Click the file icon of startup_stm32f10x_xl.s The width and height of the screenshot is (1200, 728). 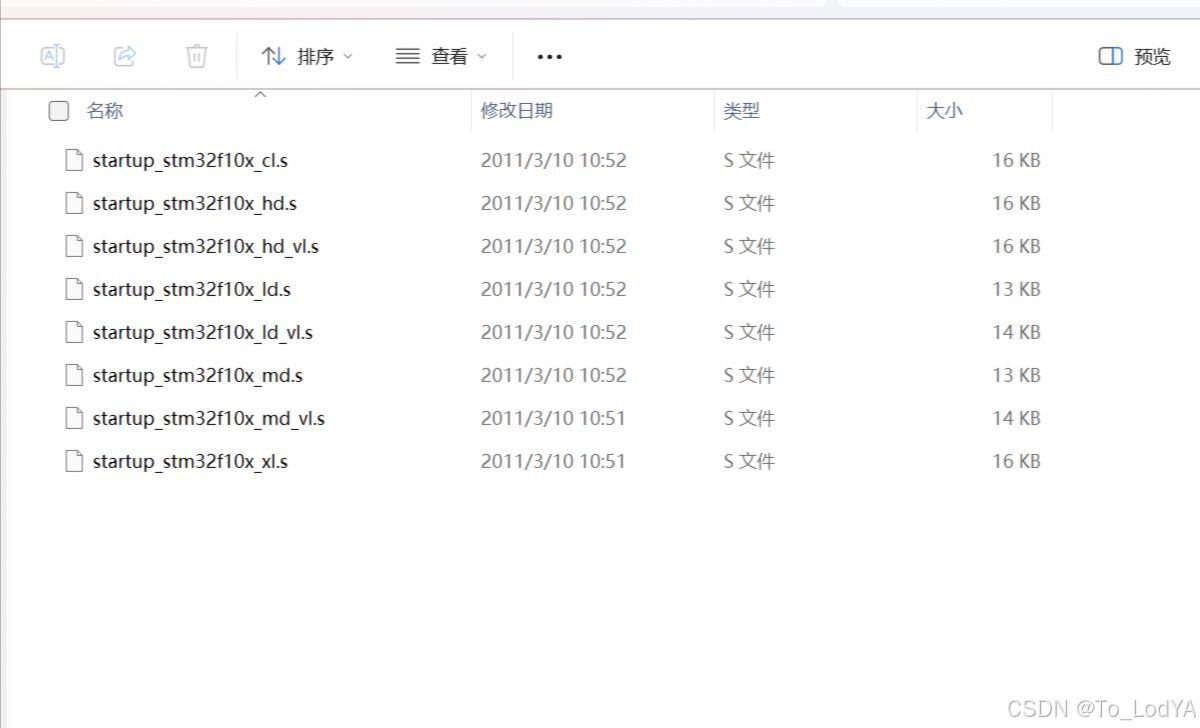[74, 461]
